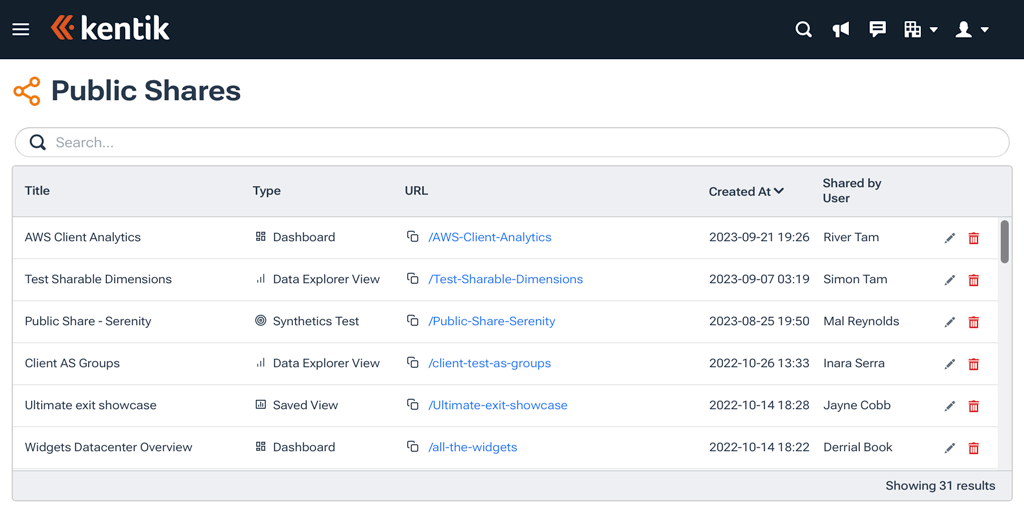Click the Mal Reynolds user cell

[x=861, y=321]
